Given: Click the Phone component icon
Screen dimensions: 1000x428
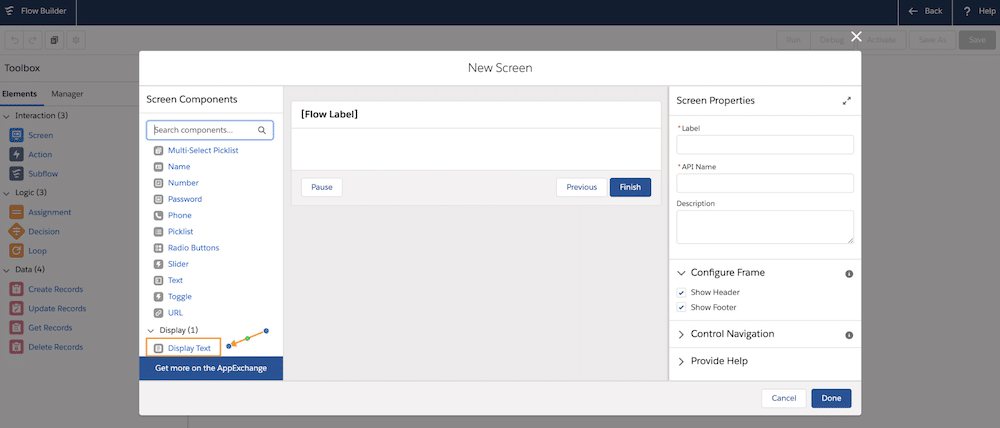Looking at the screenshot, I should pyautogui.click(x=158, y=216).
